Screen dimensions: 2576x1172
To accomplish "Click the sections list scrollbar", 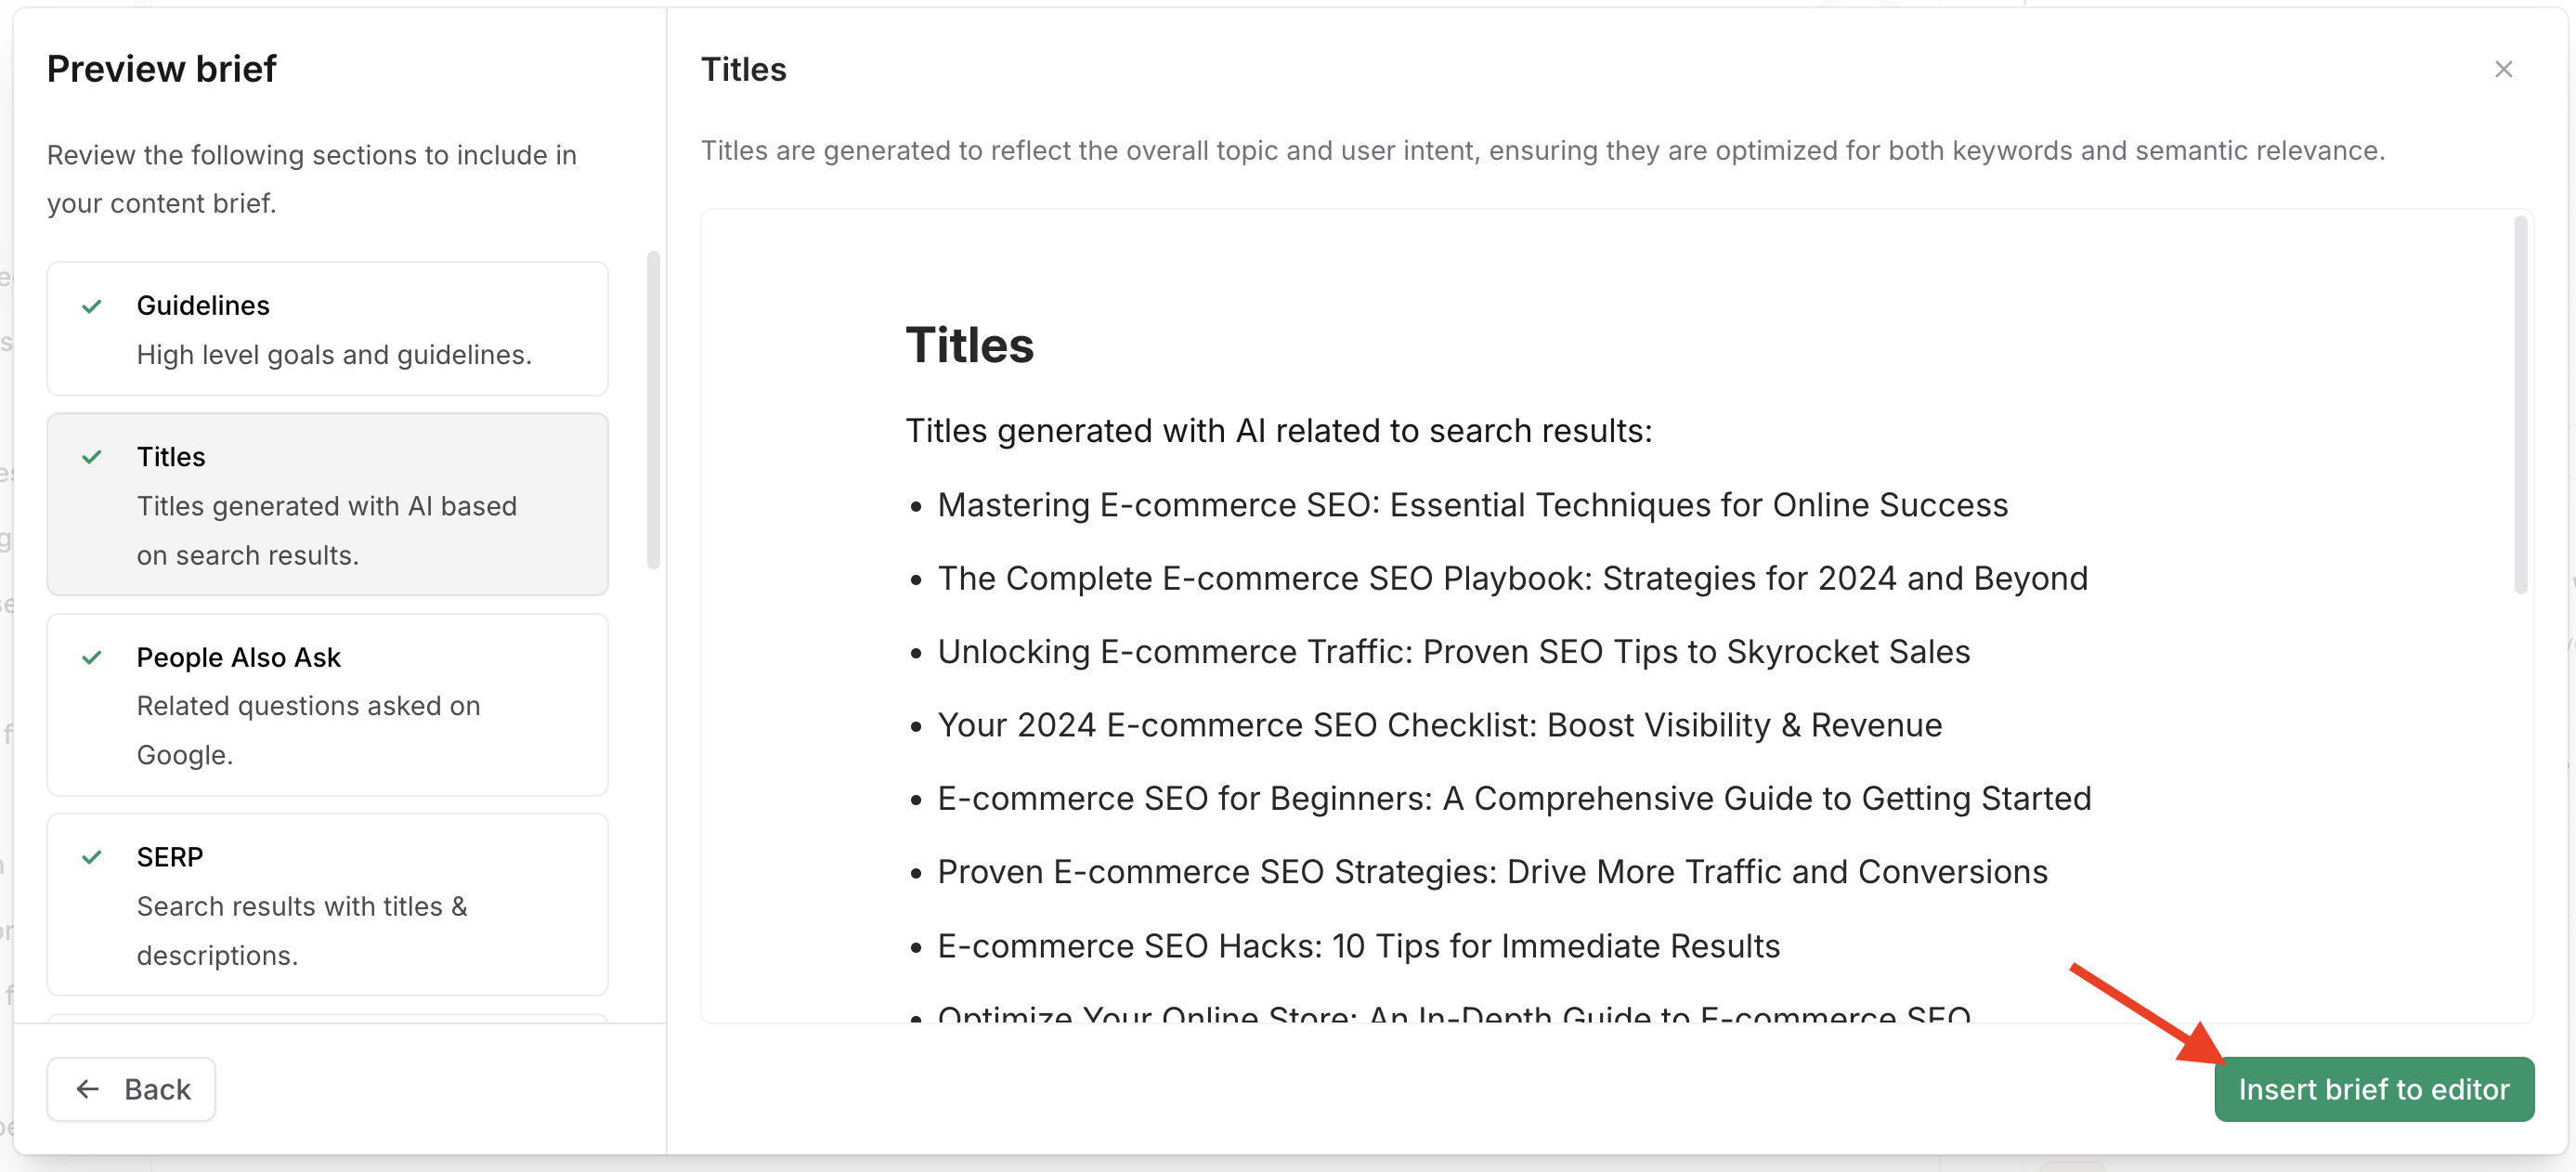I will coord(654,410).
